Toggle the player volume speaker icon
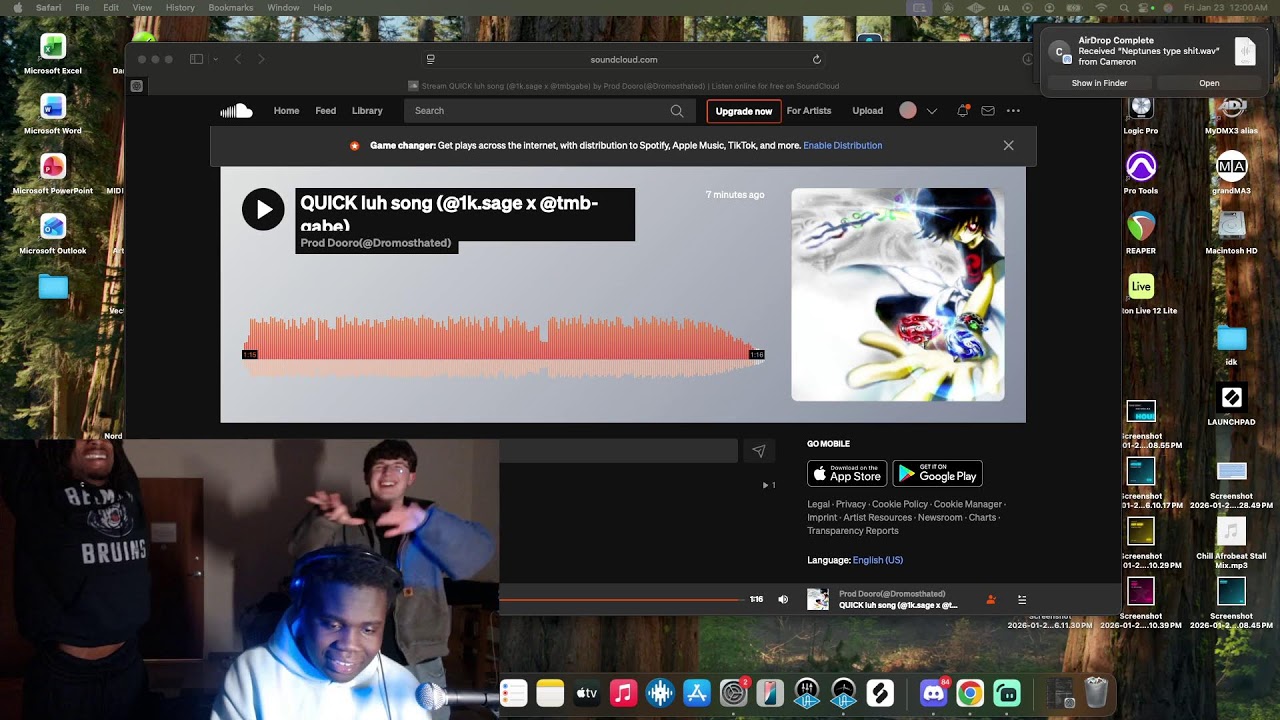The width and height of the screenshot is (1280, 720). 783,599
